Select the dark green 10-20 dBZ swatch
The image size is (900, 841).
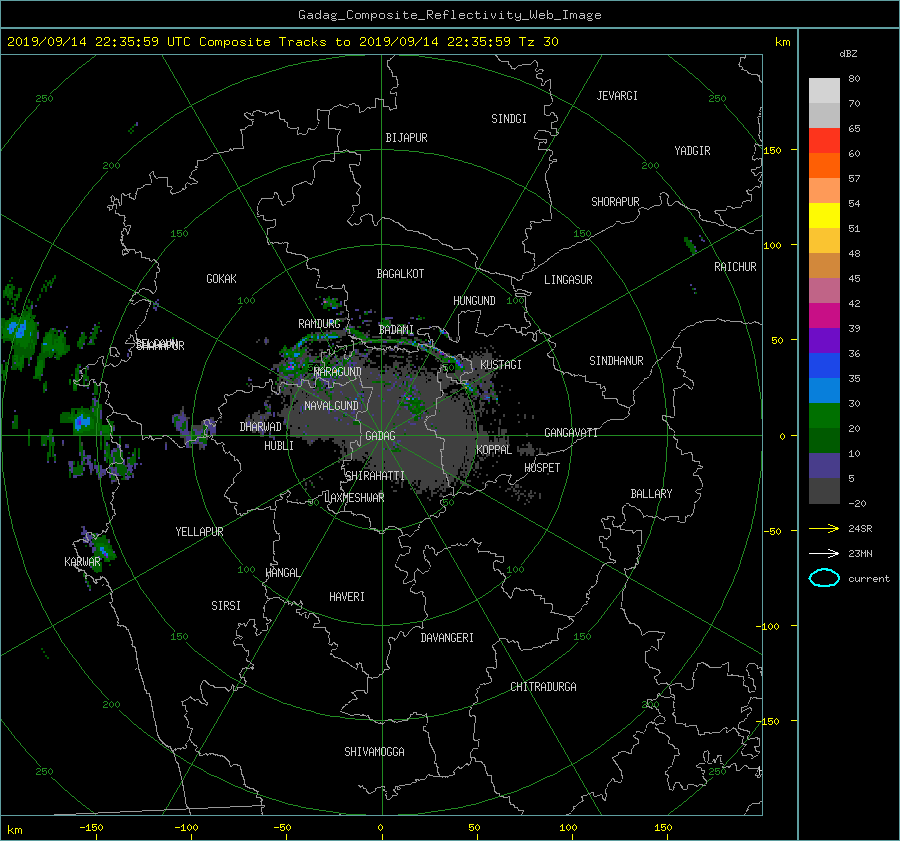(824, 441)
